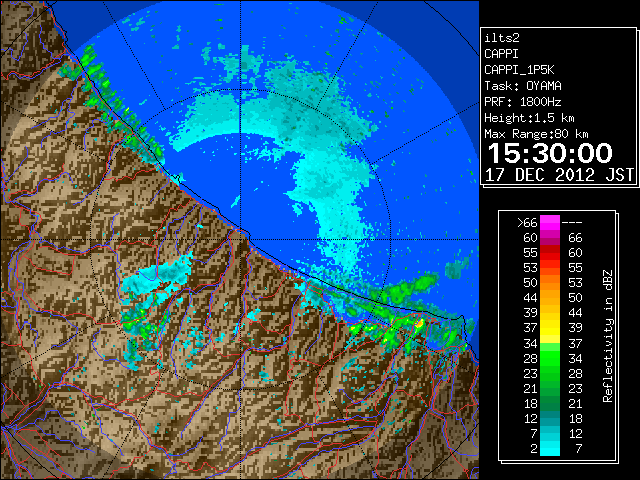Click the 15:30:00 timestamp text
Image resolution: width=640 pixels, height=480 pixels.
pos(550,153)
